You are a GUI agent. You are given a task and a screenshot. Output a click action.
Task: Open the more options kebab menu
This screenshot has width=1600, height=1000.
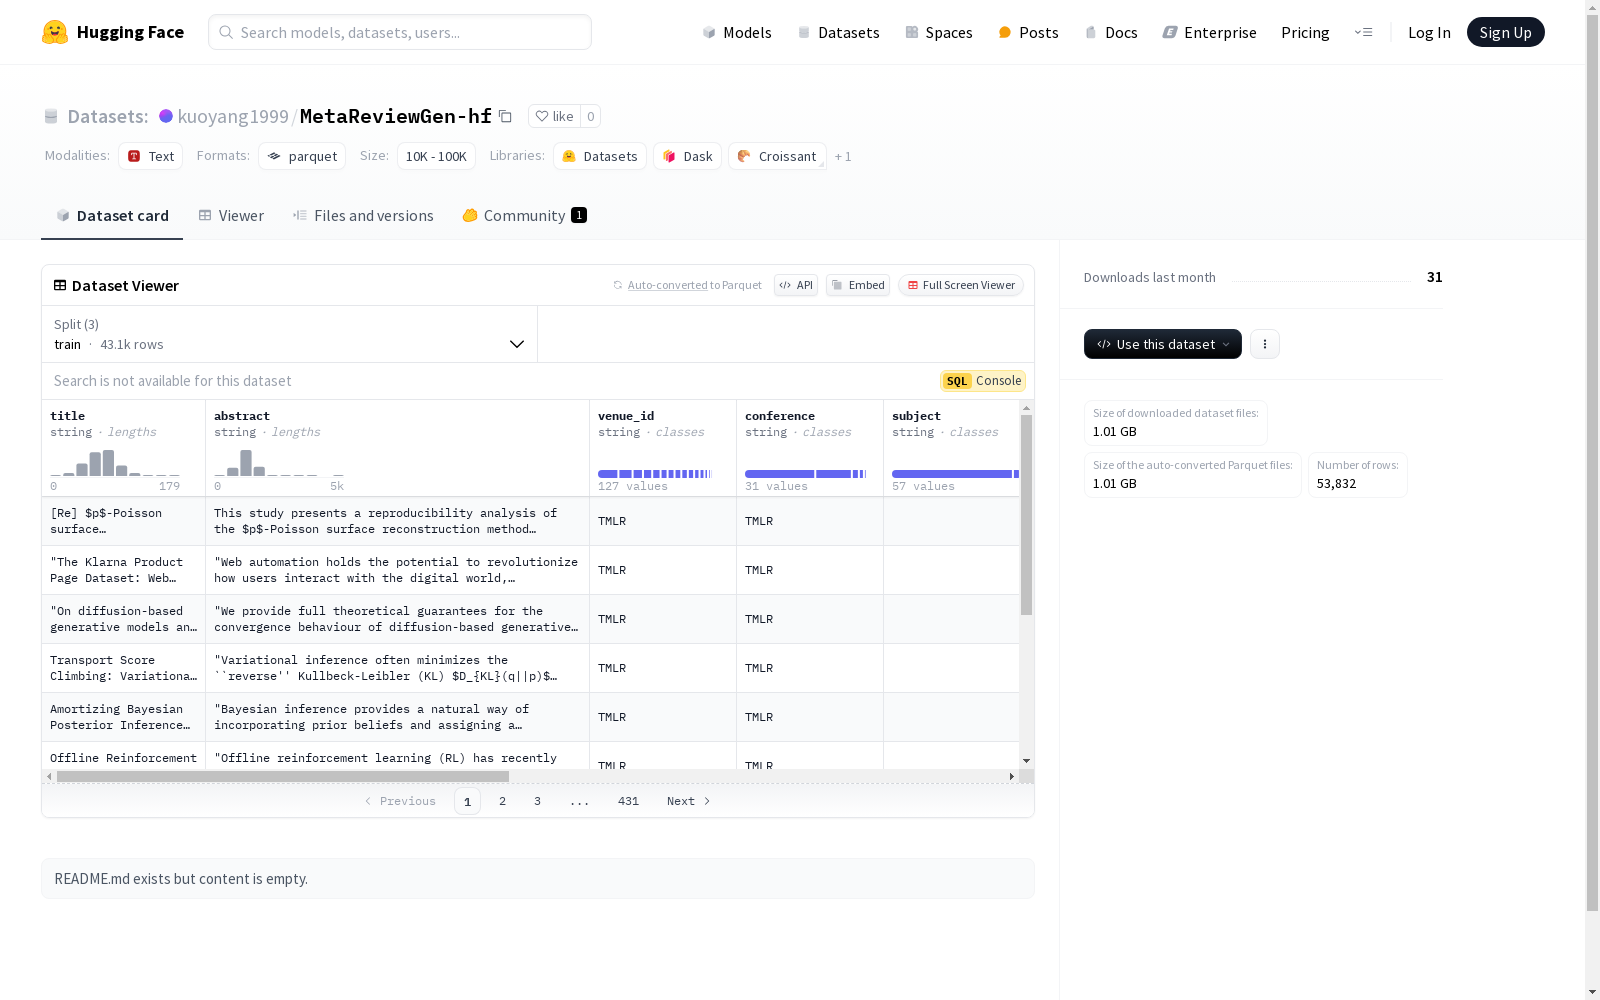click(x=1265, y=344)
